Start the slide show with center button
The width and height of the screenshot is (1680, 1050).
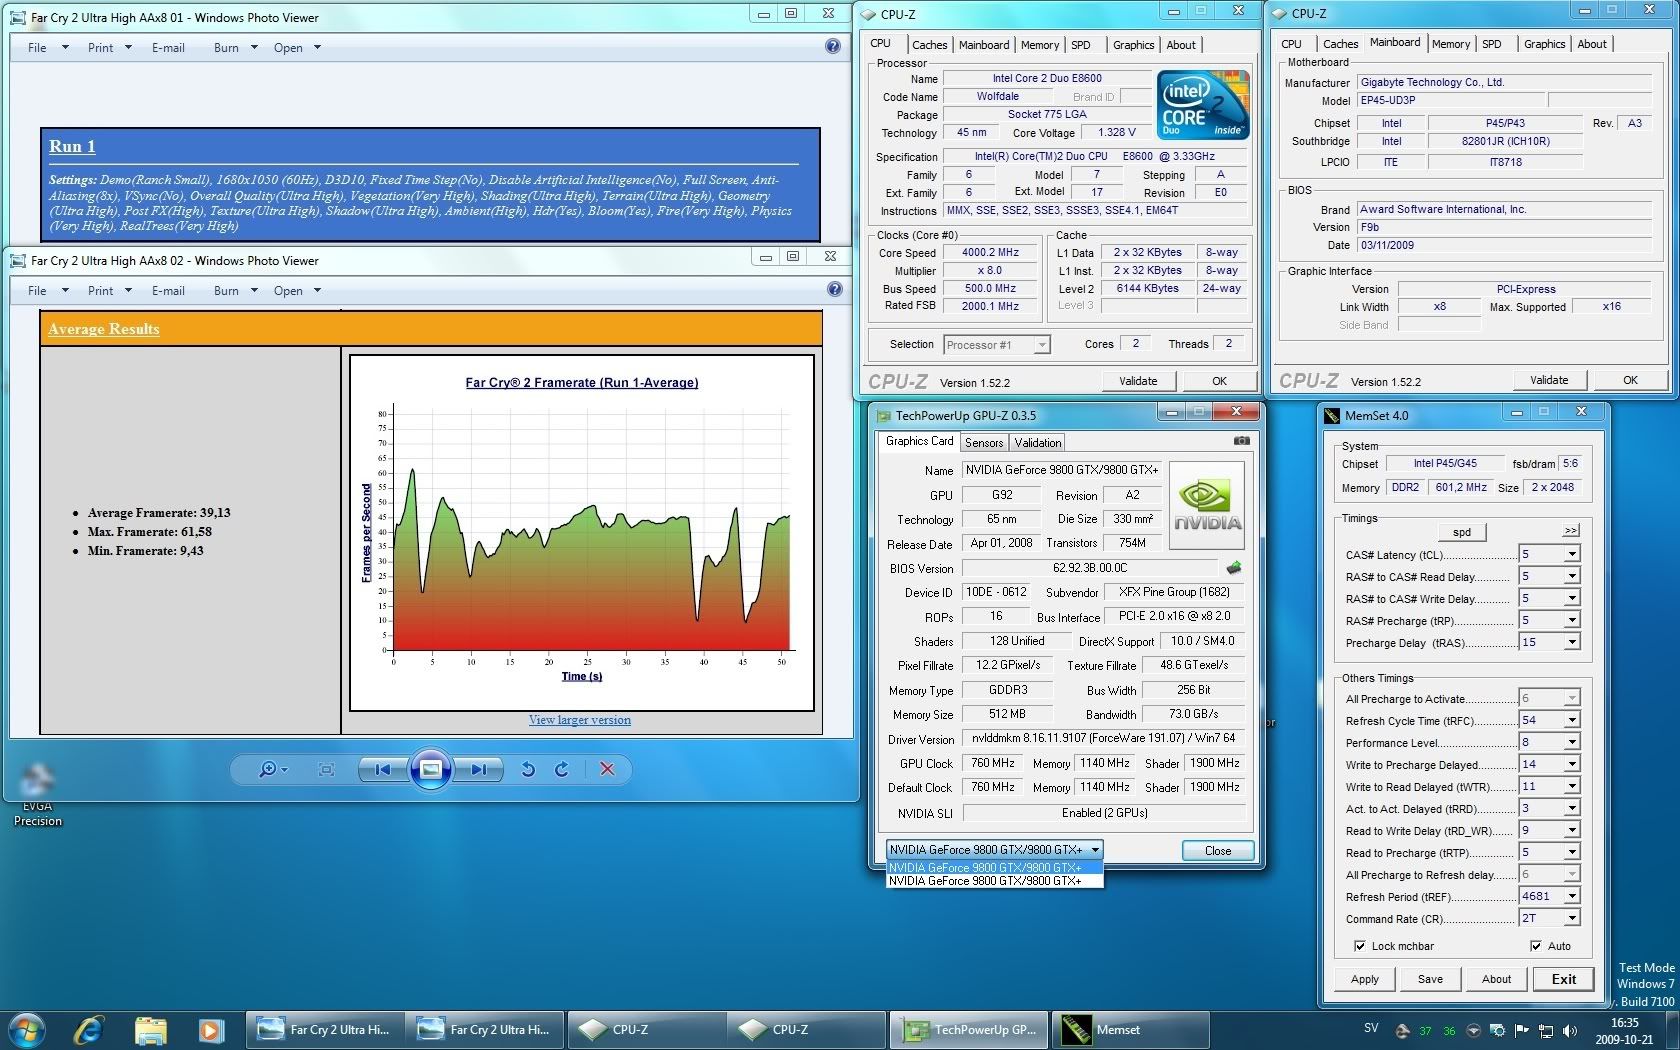tap(431, 769)
